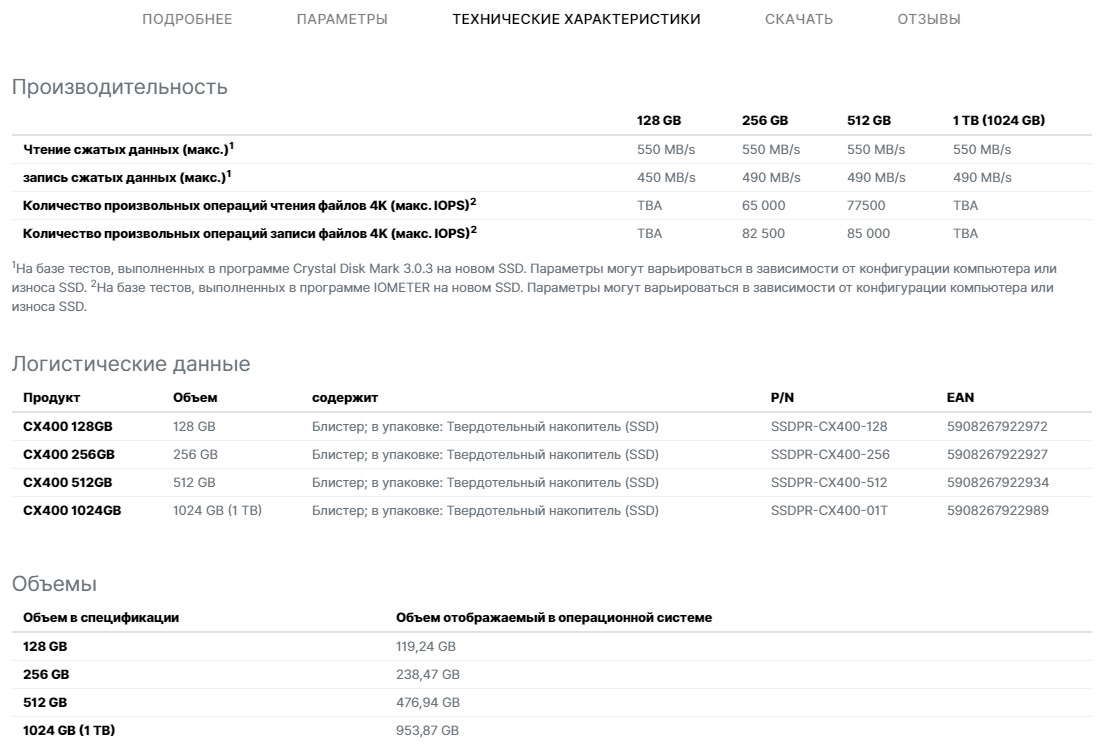Select the 256 GB performance column header
The height and width of the screenshot is (746, 1111).
click(765, 120)
